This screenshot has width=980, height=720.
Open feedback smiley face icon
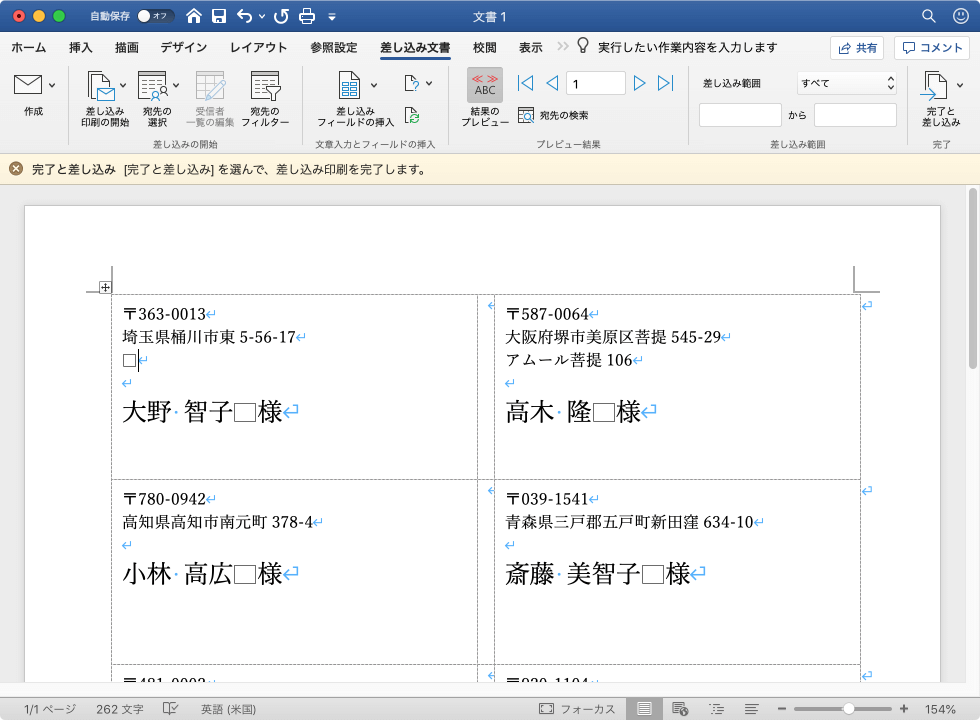(x=961, y=16)
